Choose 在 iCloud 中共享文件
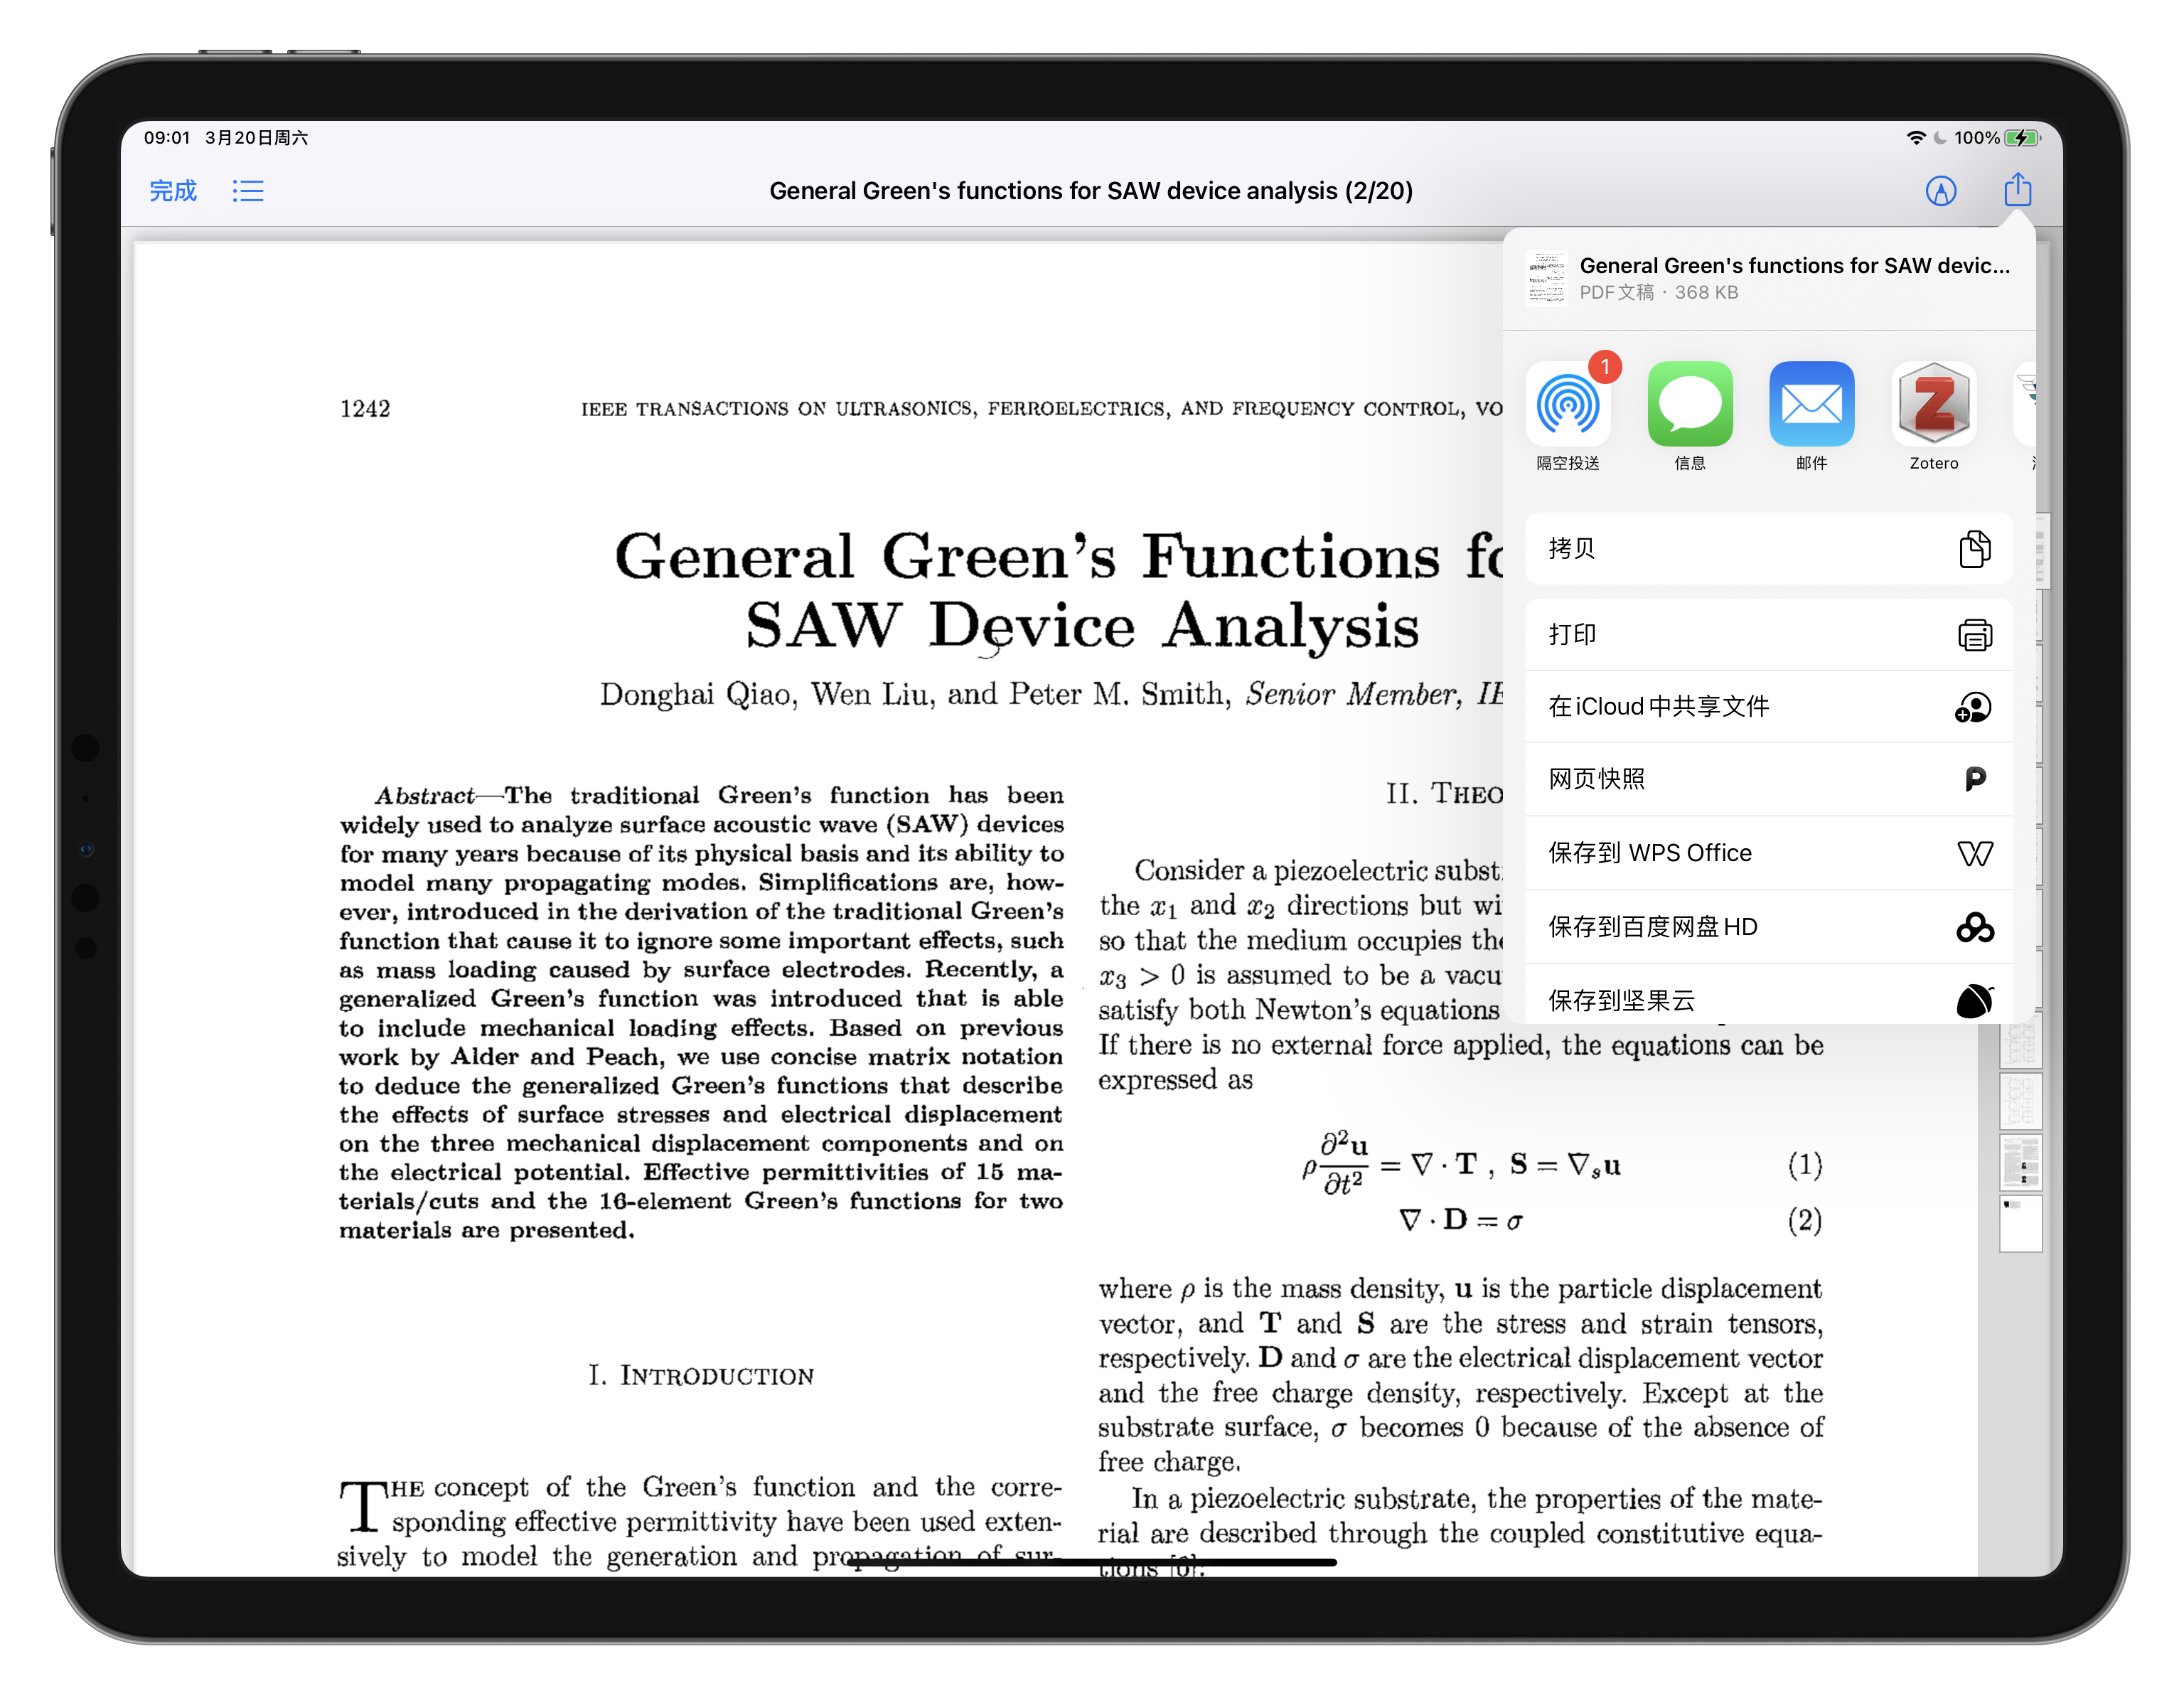The image size is (2184, 1698). coord(1768,706)
